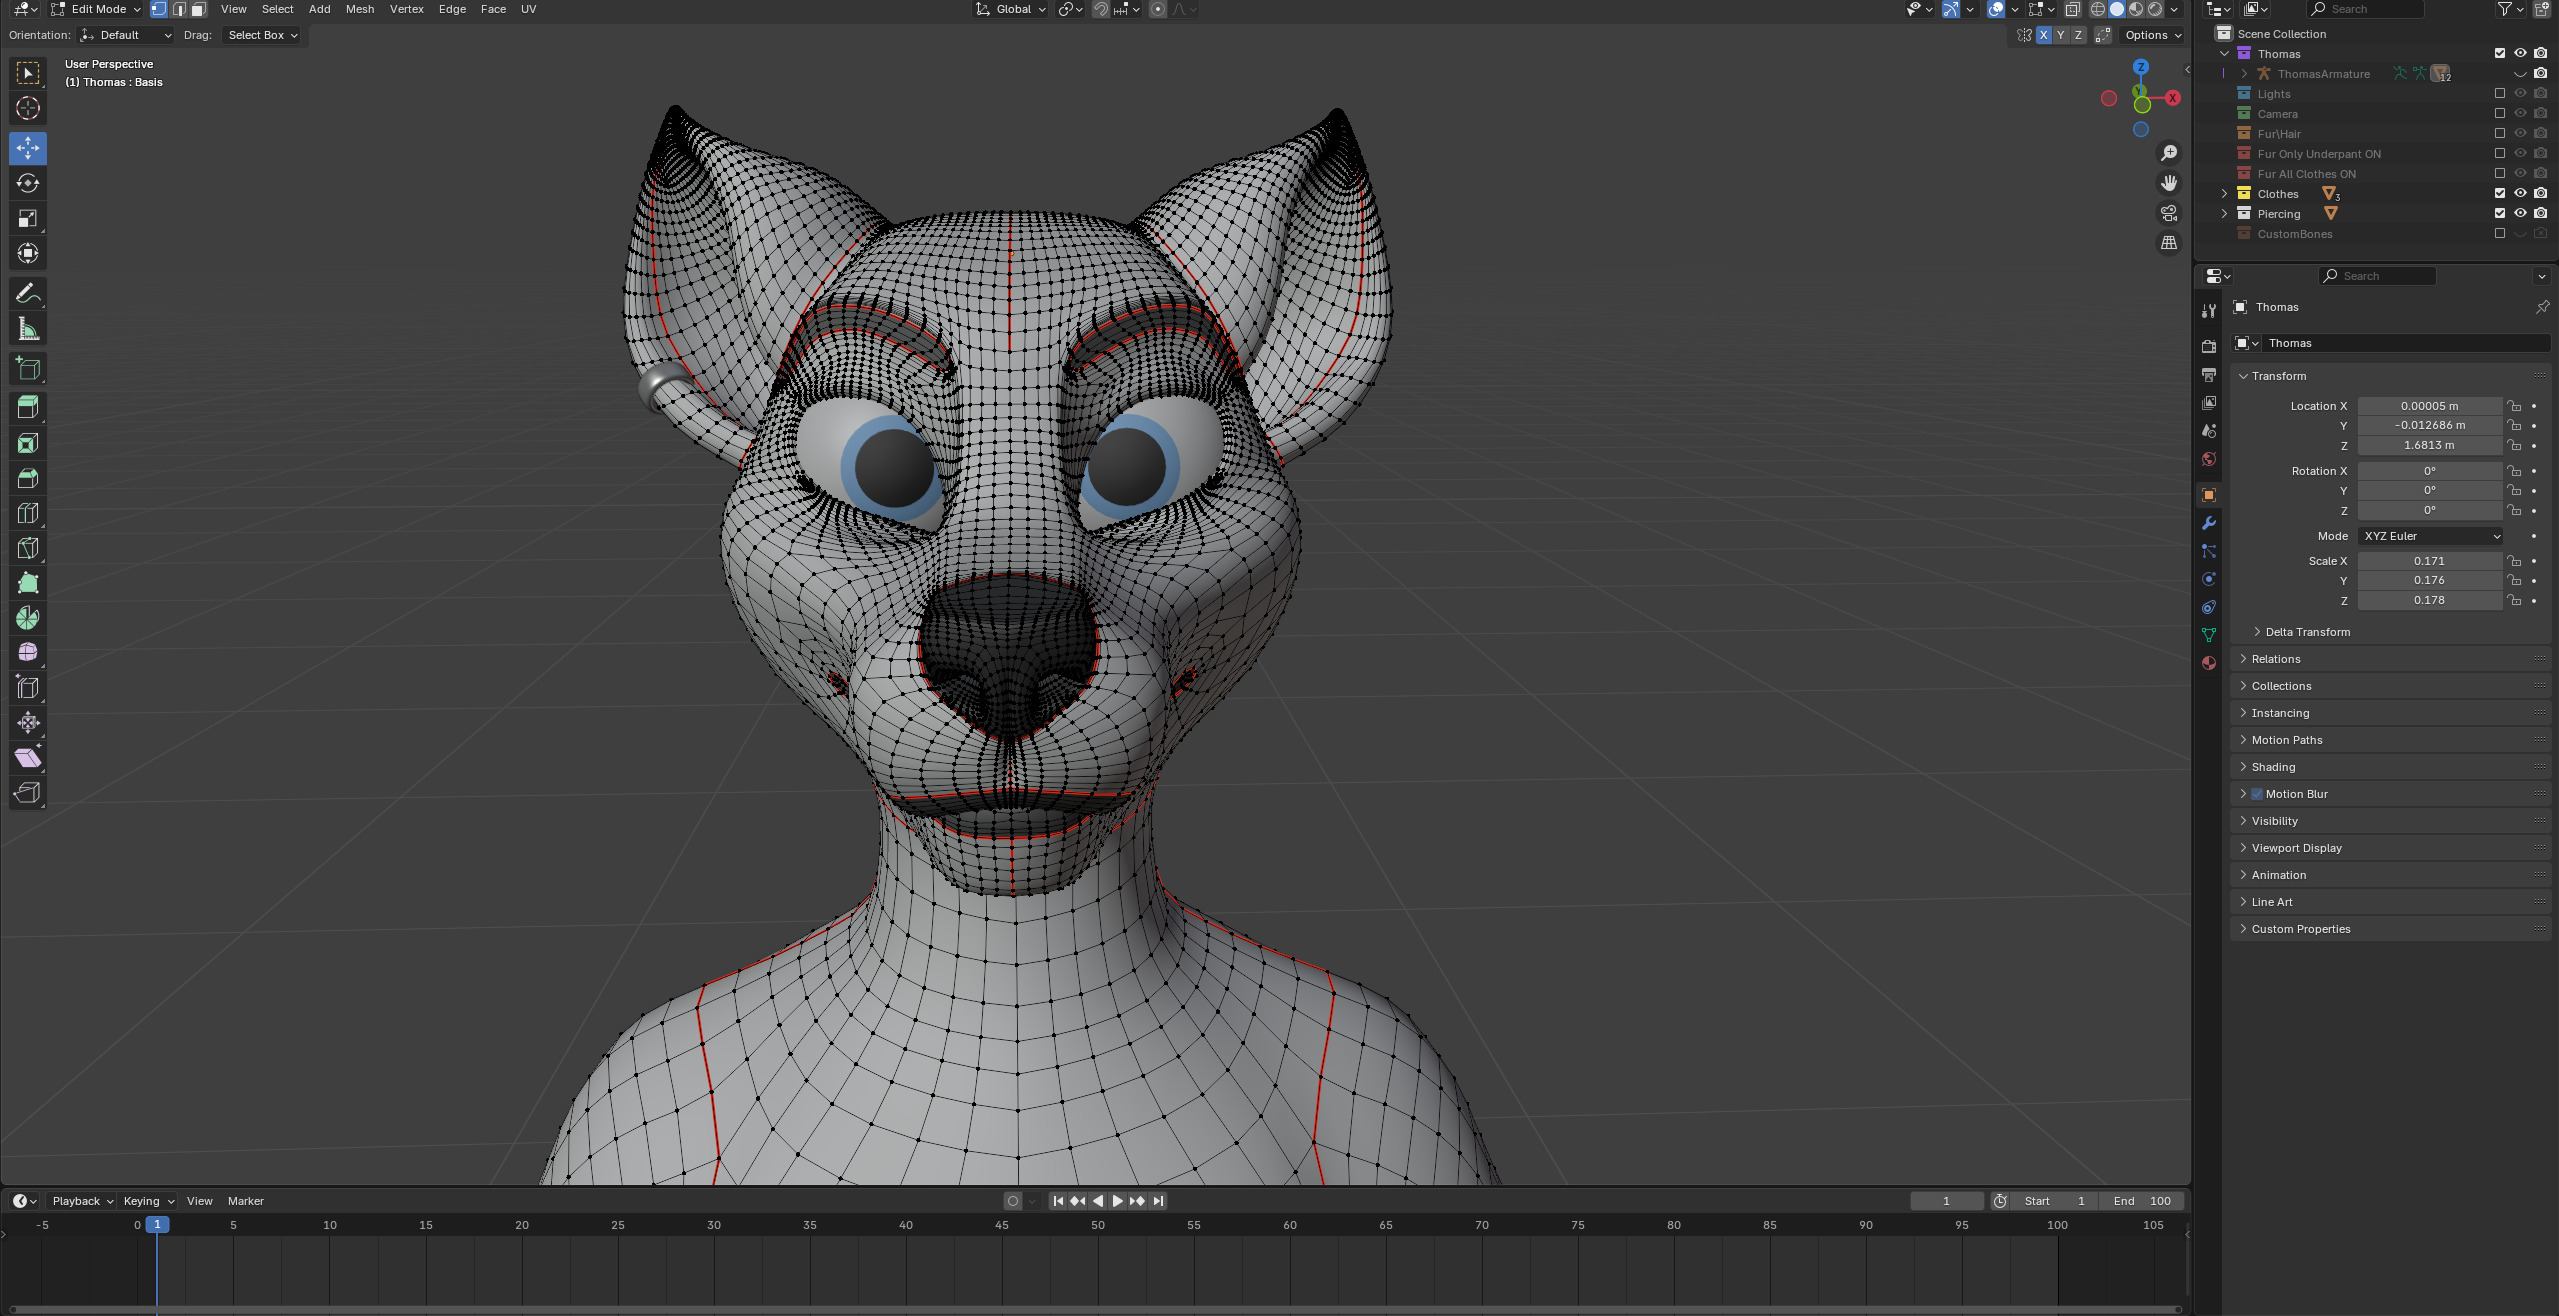Open Object Data mesh properties tab
The image size is (2559, 1316).
point(2209,635)
